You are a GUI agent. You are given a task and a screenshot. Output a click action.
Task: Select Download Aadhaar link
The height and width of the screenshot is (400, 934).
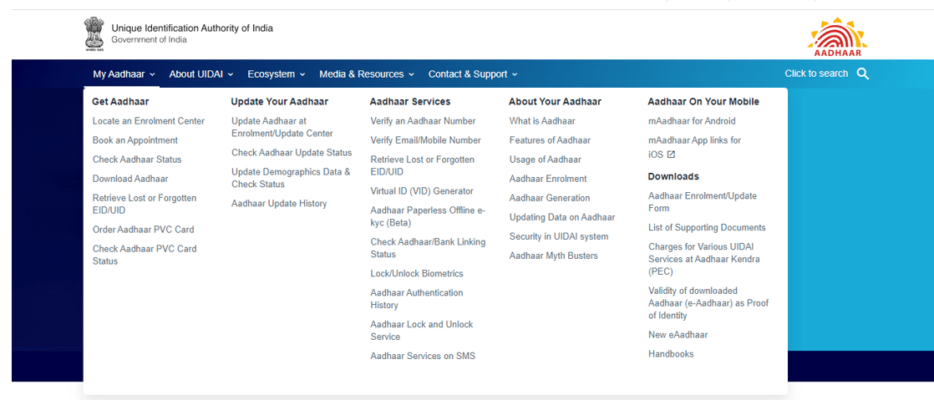pos(130,179)
